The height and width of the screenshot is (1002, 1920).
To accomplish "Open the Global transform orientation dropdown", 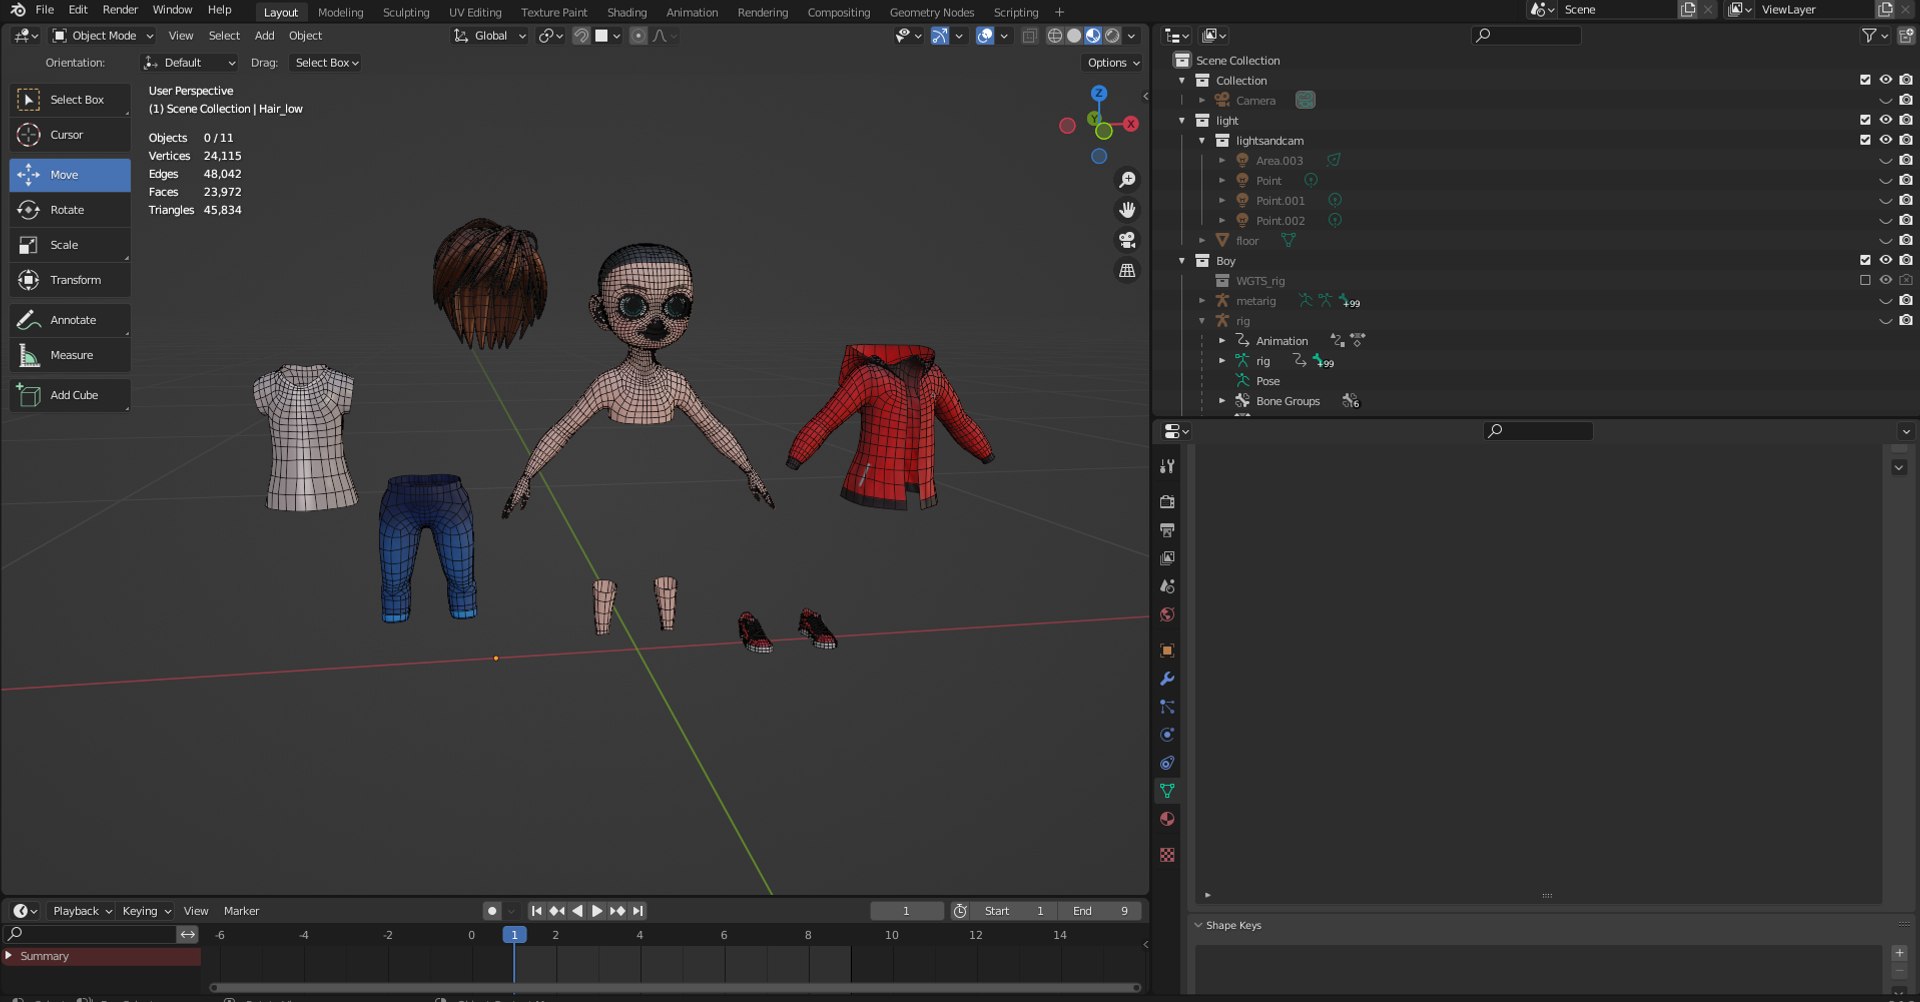I will click(489, 36).
